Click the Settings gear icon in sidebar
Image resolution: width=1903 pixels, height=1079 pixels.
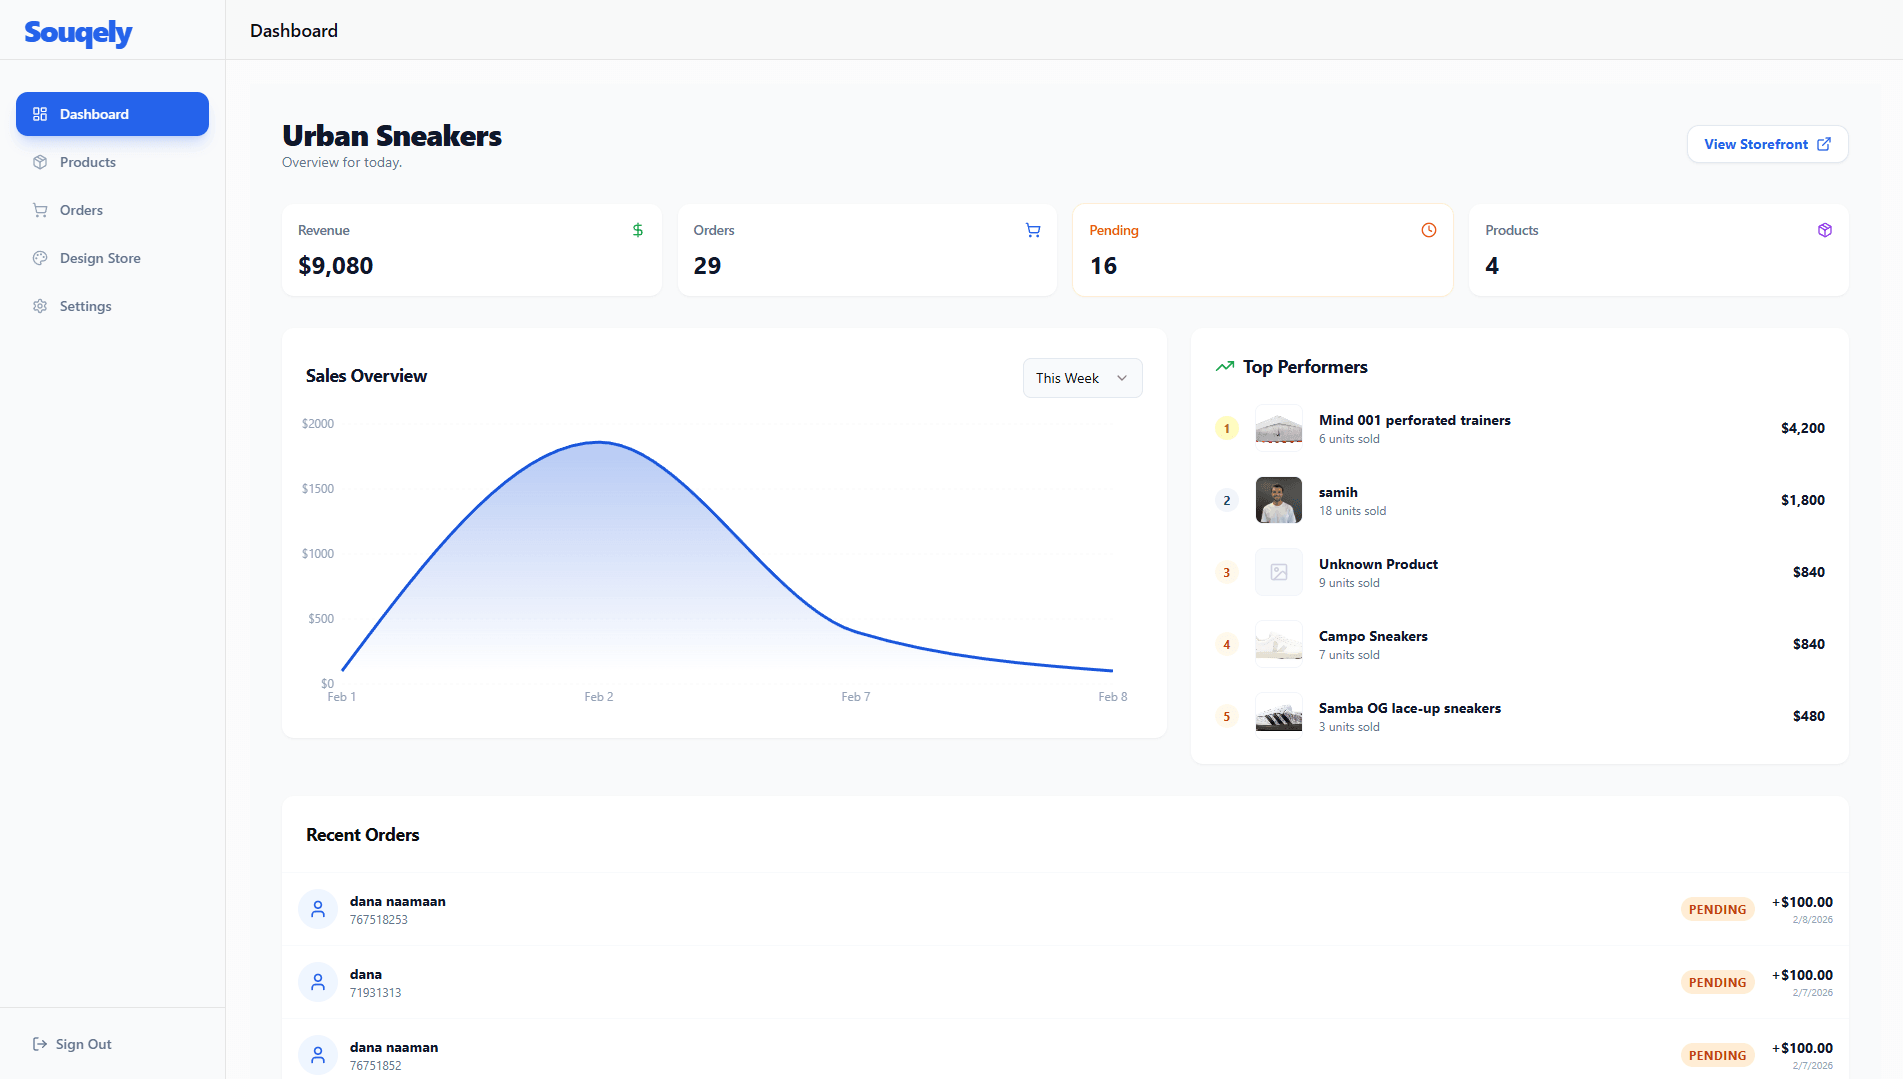40,306
